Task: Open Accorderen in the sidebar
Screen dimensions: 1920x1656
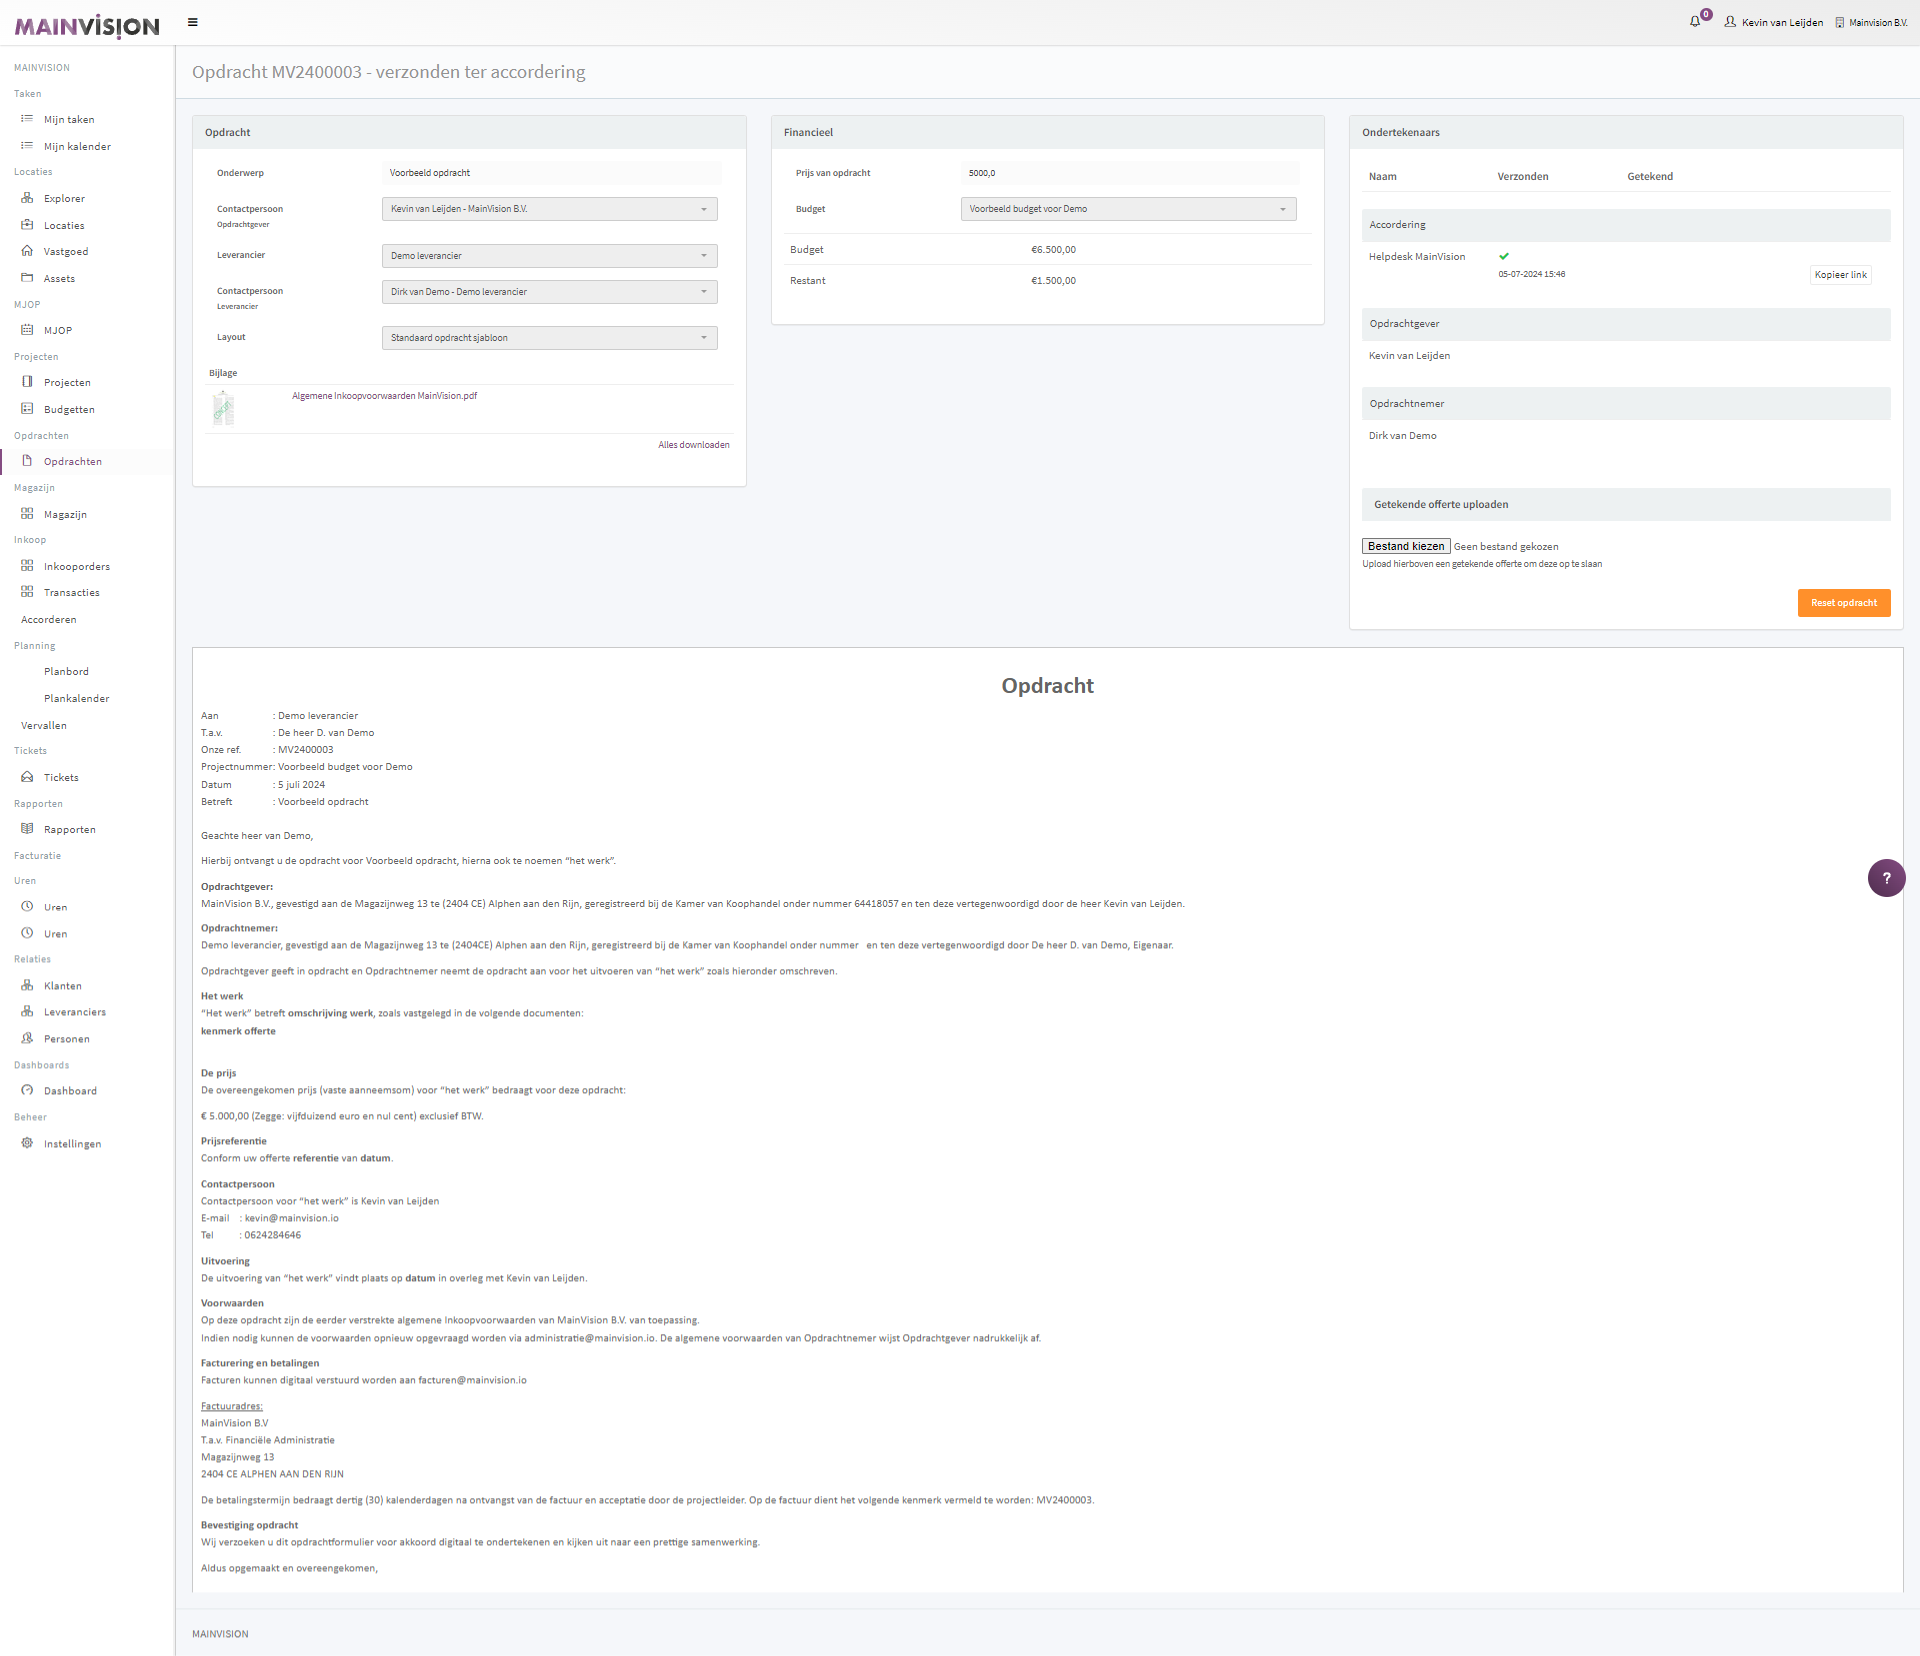Action: 49,620
